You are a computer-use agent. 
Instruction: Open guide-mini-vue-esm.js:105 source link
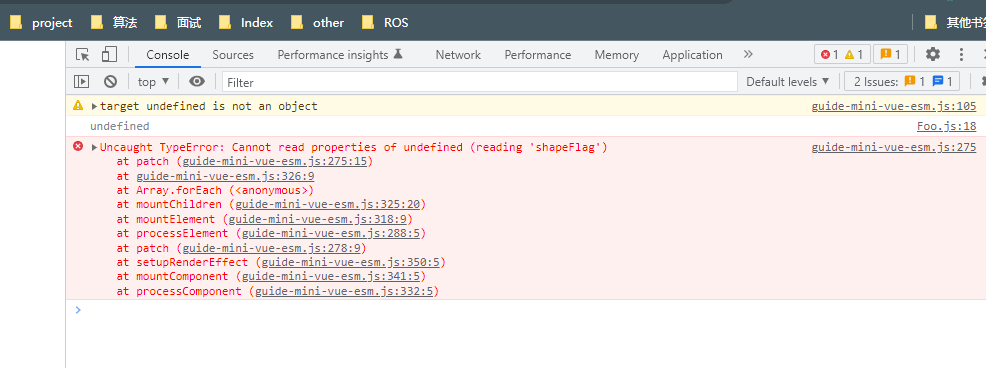coord(894,106)
